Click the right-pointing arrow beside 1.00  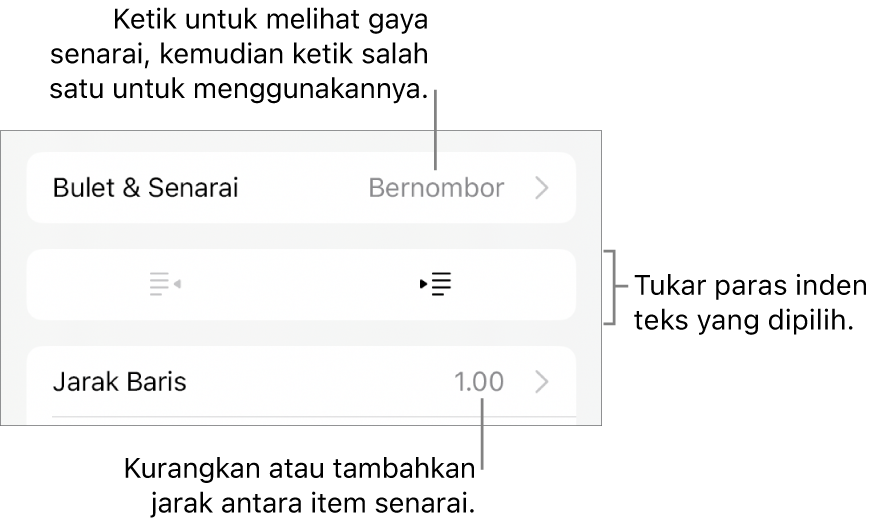[542, 382]
